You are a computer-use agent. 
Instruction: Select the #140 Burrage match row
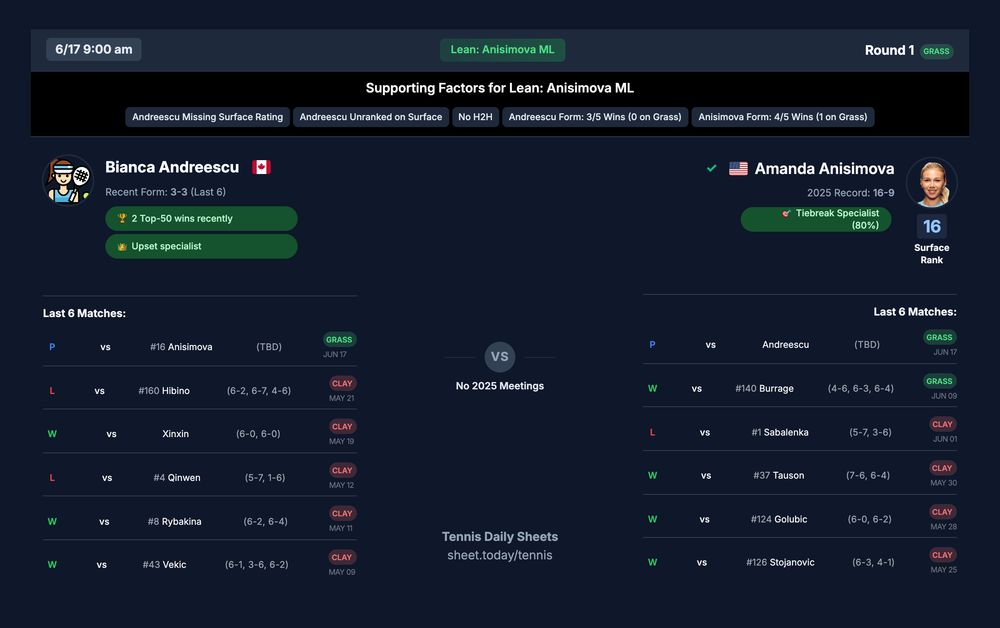[800, 388]
